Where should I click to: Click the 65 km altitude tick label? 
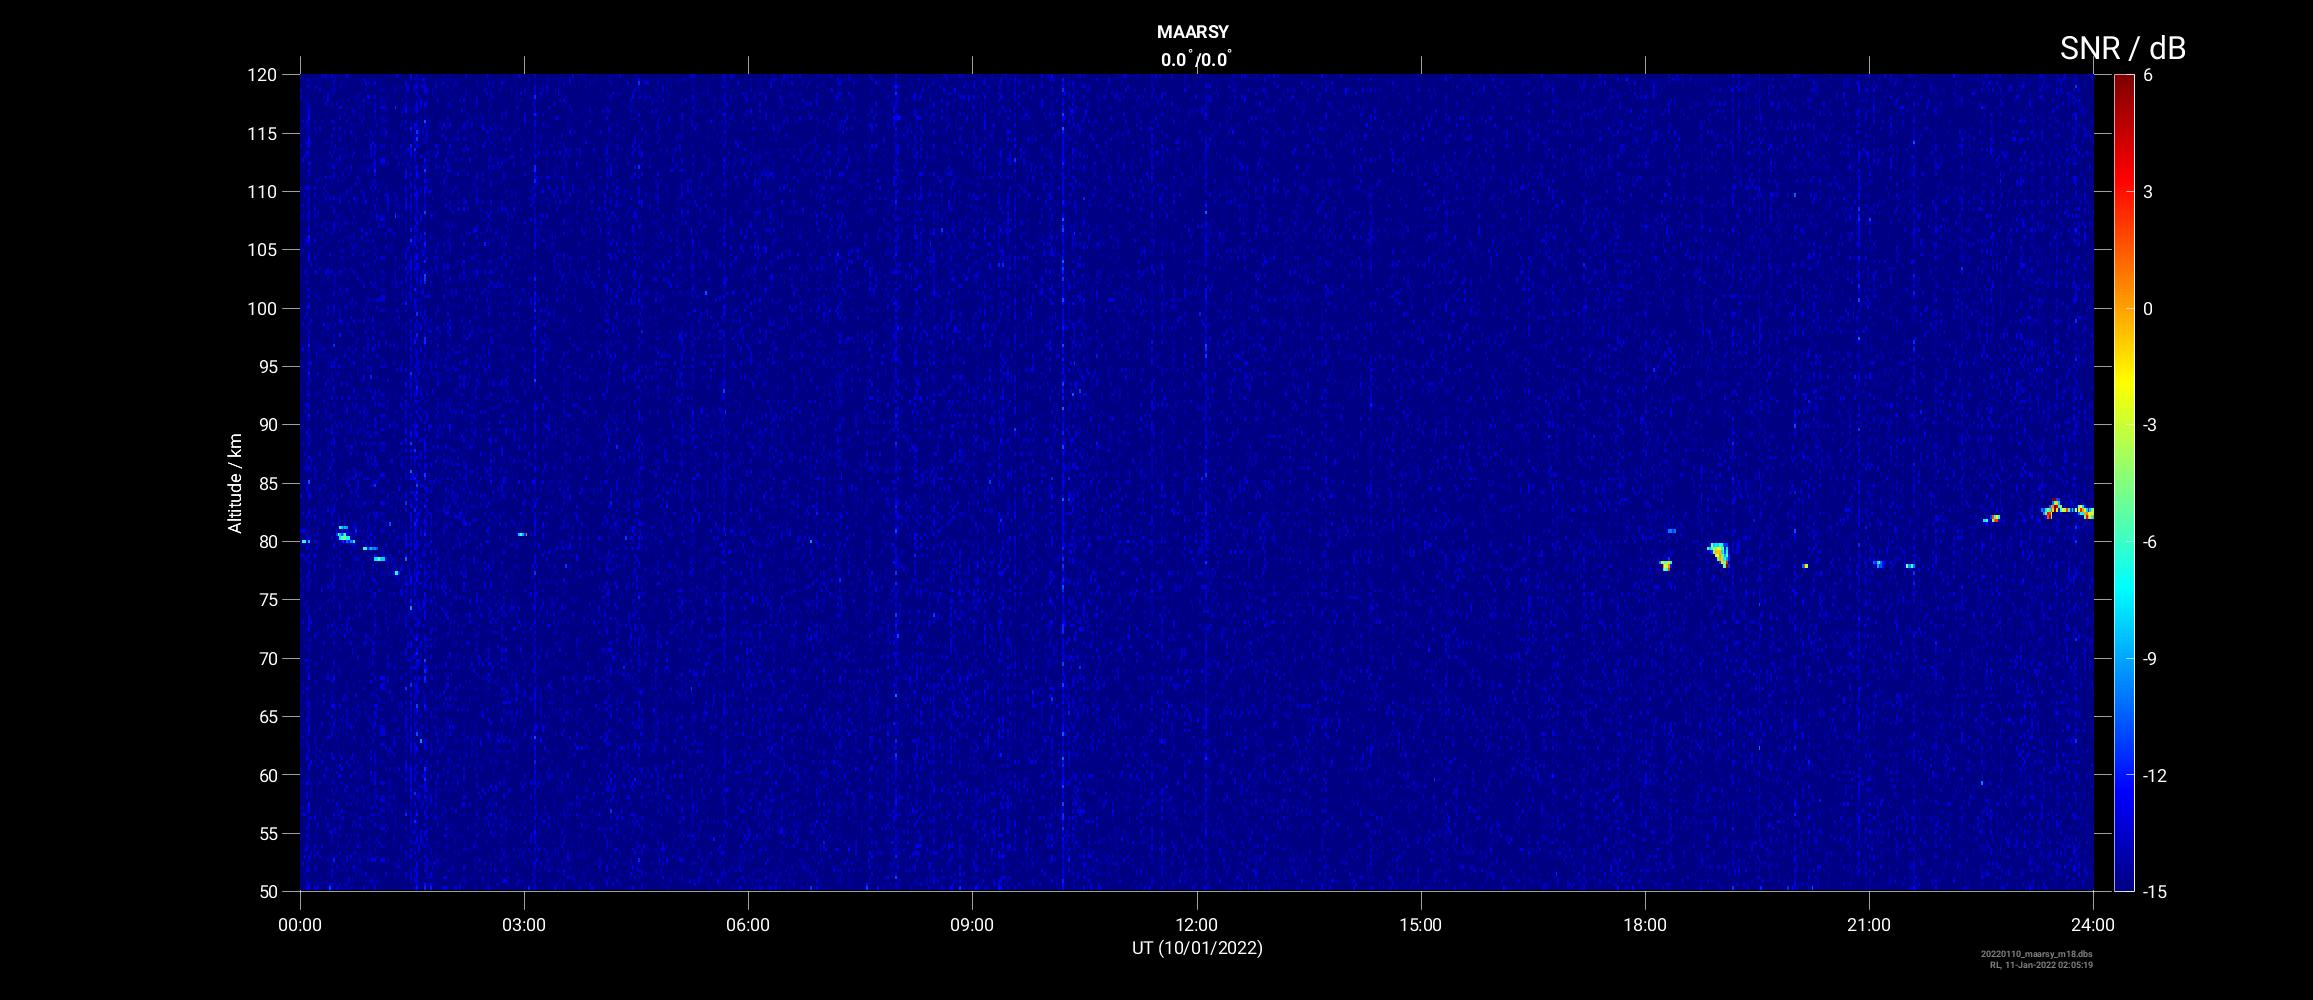pyautogui.click(x=266, y=716)
